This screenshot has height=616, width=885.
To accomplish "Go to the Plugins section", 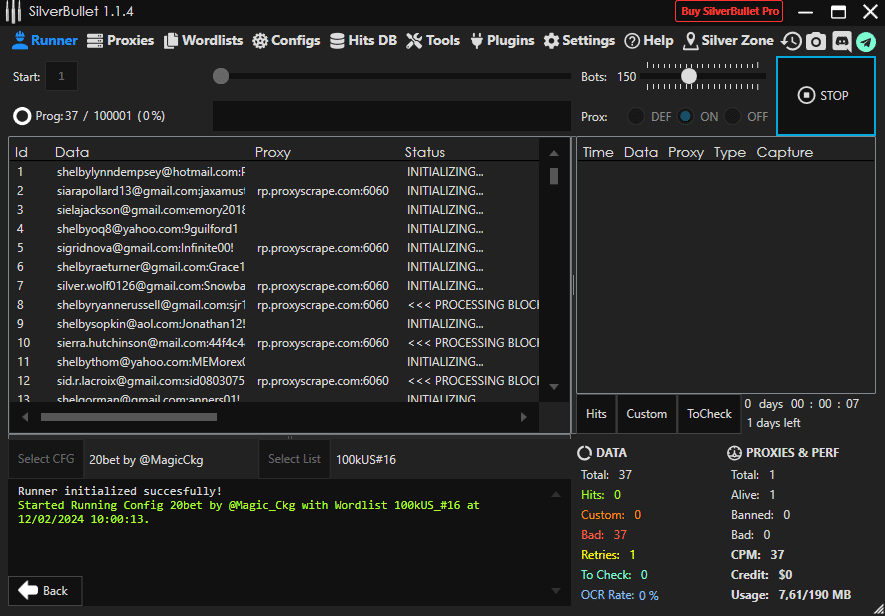I will coord(502,41).
